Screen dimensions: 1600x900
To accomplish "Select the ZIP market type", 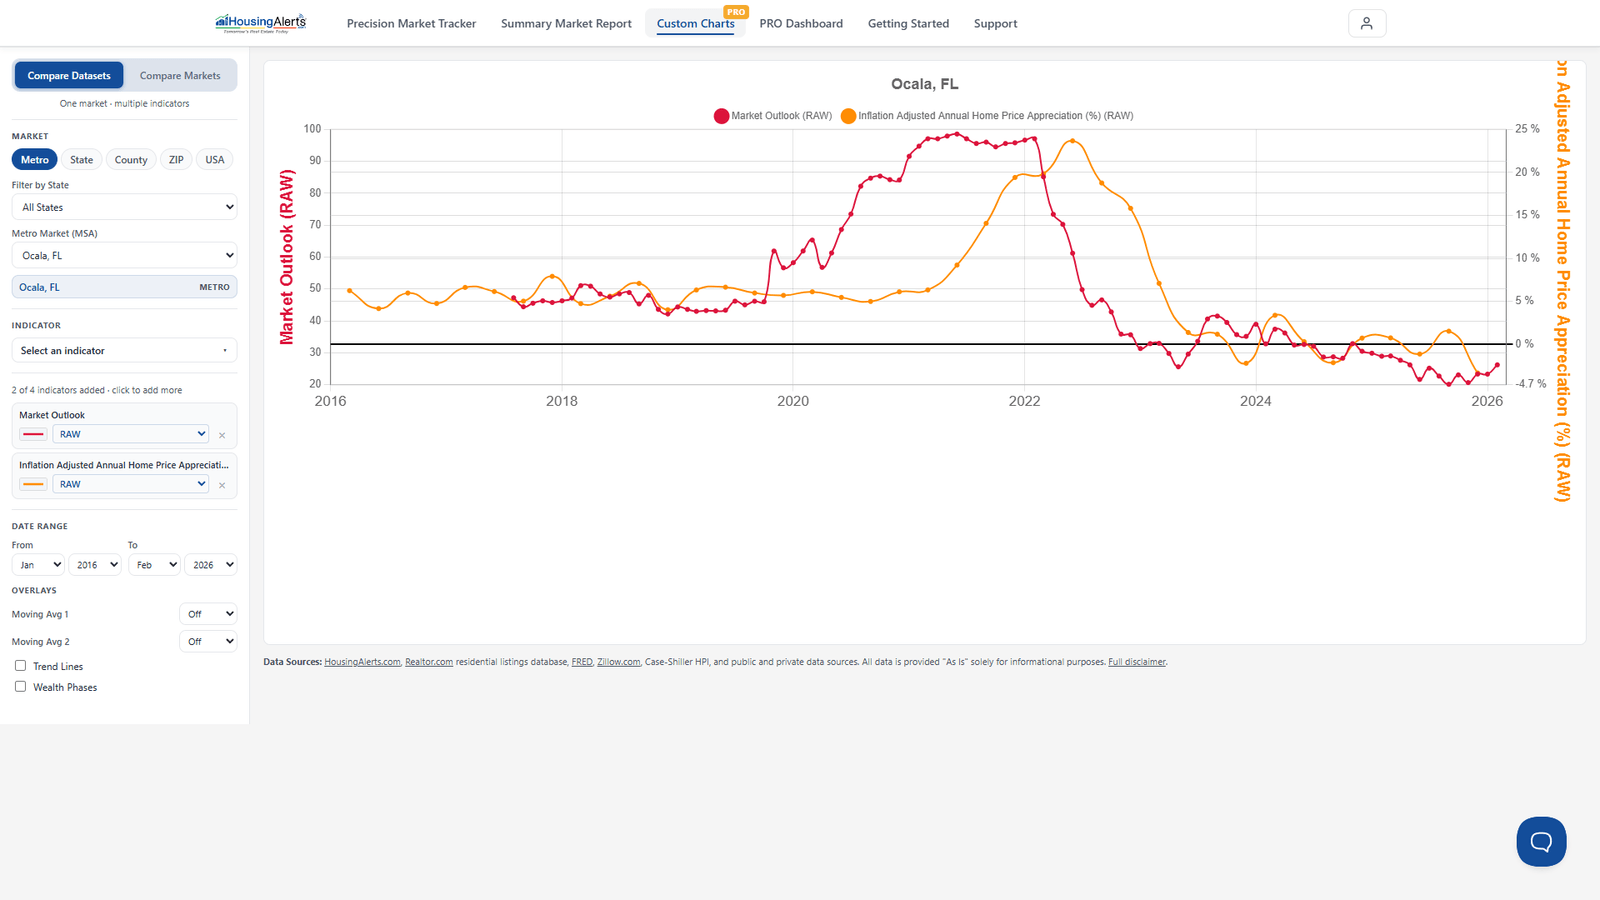I will [176, 160].
